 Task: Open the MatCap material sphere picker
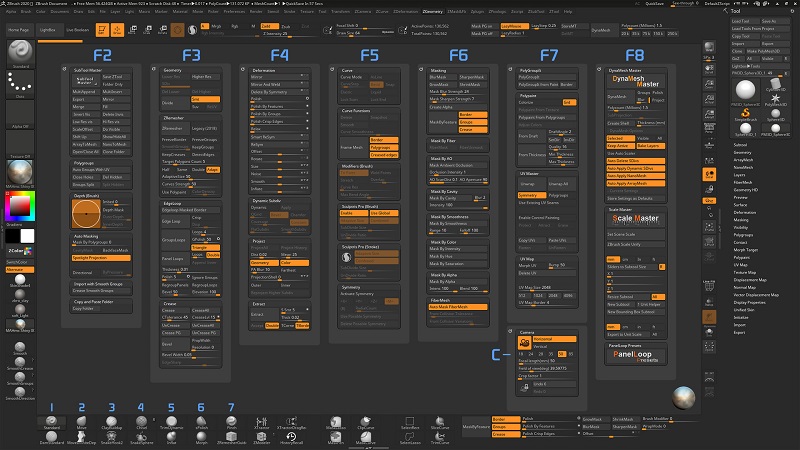point(18,173)
